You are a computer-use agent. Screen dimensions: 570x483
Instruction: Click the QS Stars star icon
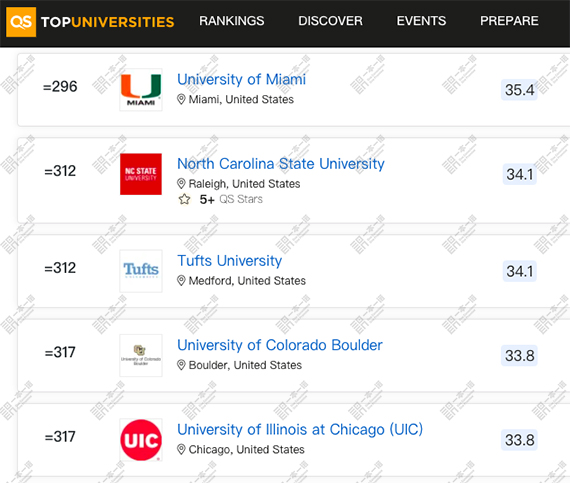point(184,199)
